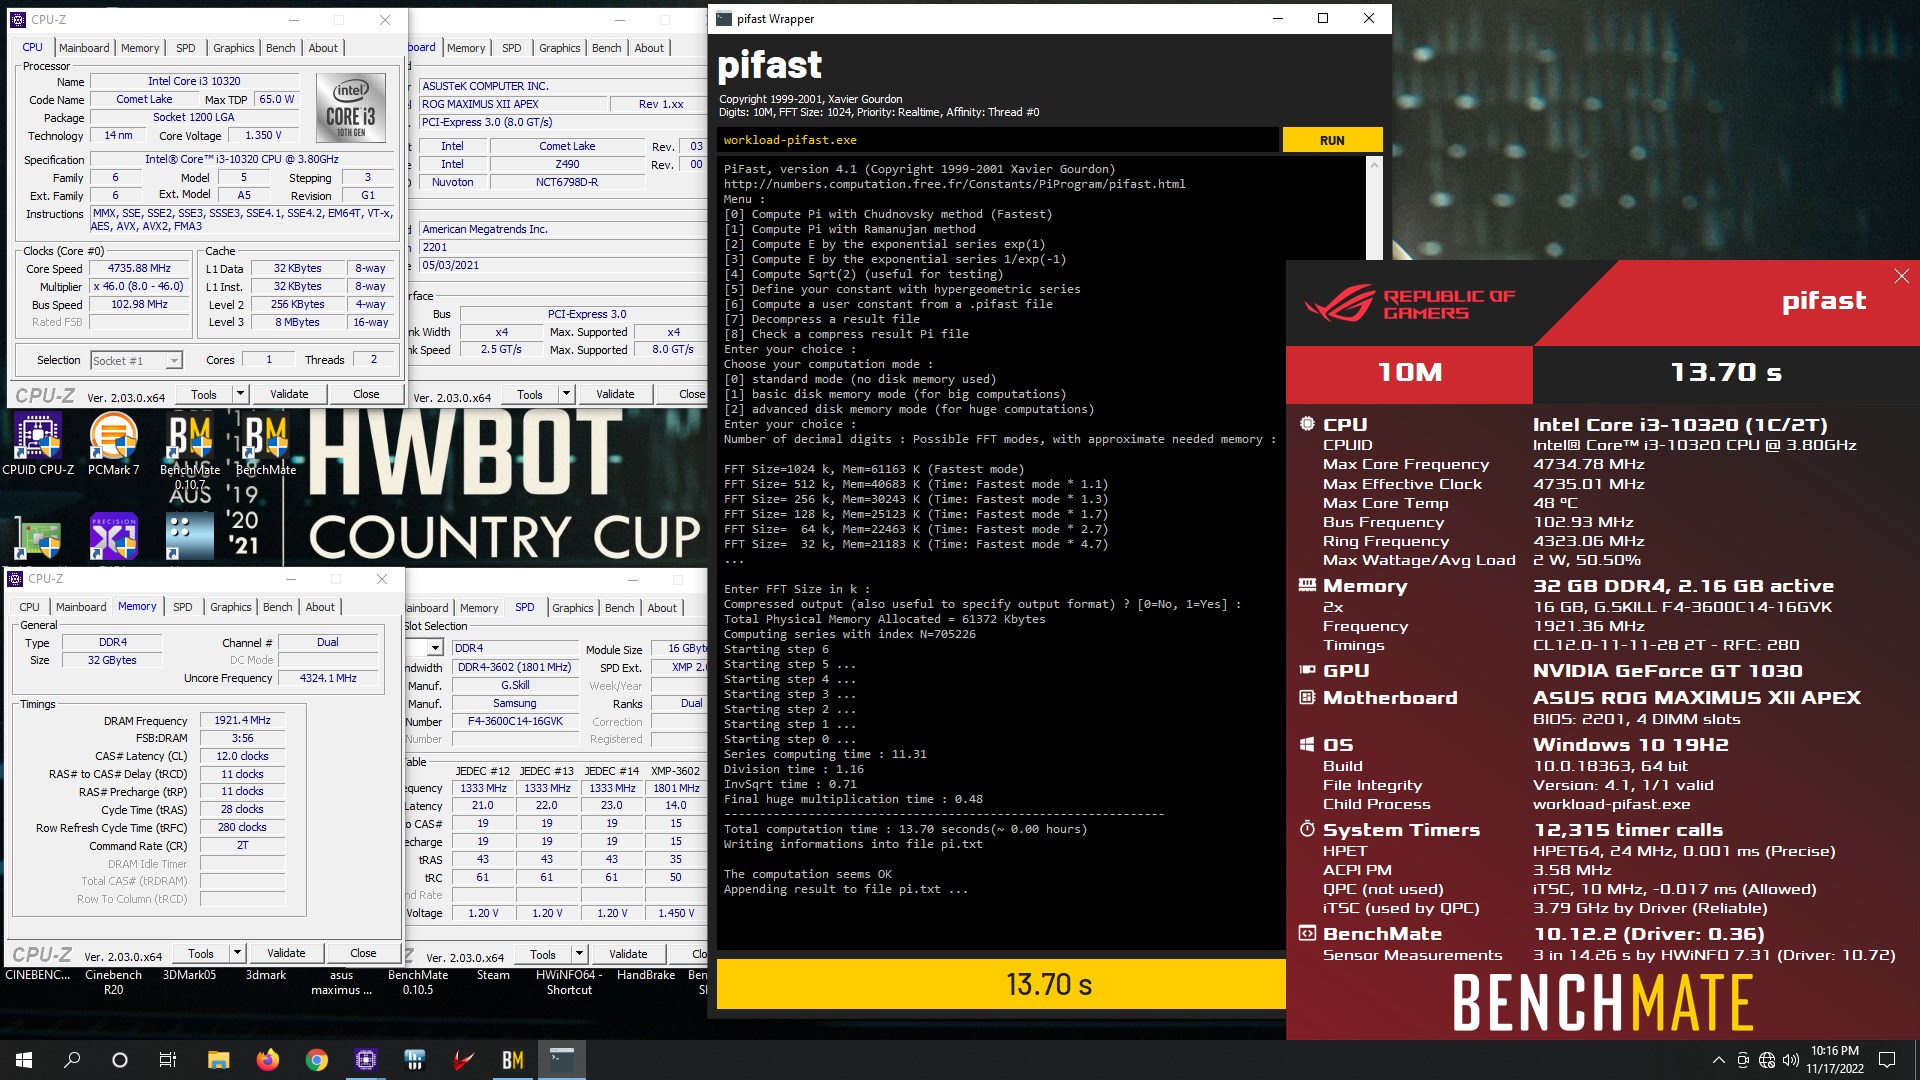Open the network status tray icon
Image resolution: width=1920 pixels, height=1080 pixels.
(x=1767, y=1060)
